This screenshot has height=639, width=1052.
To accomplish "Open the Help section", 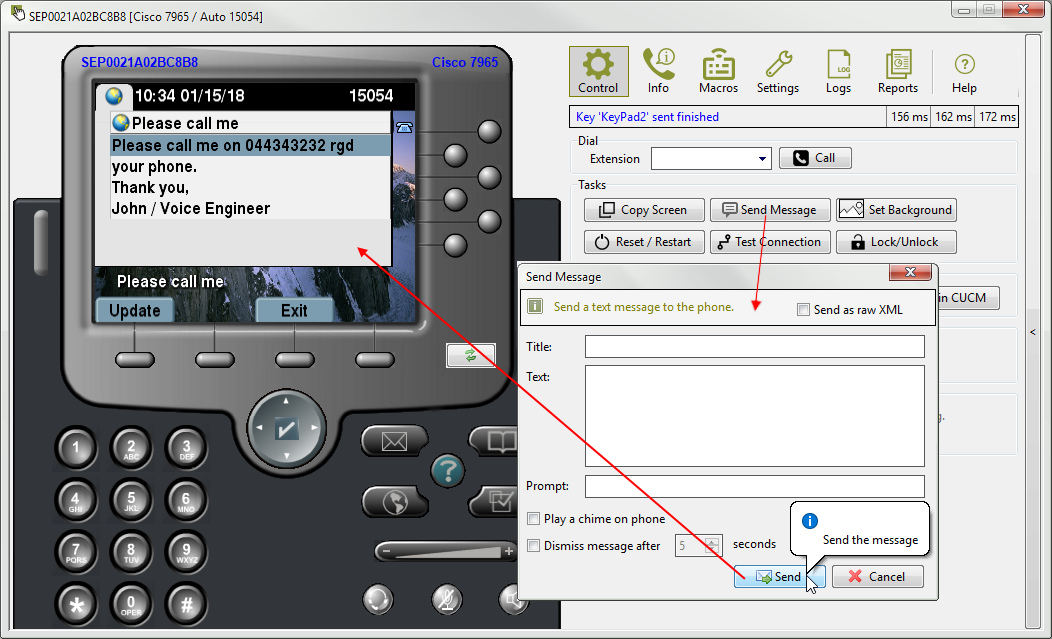I will 964,71.
